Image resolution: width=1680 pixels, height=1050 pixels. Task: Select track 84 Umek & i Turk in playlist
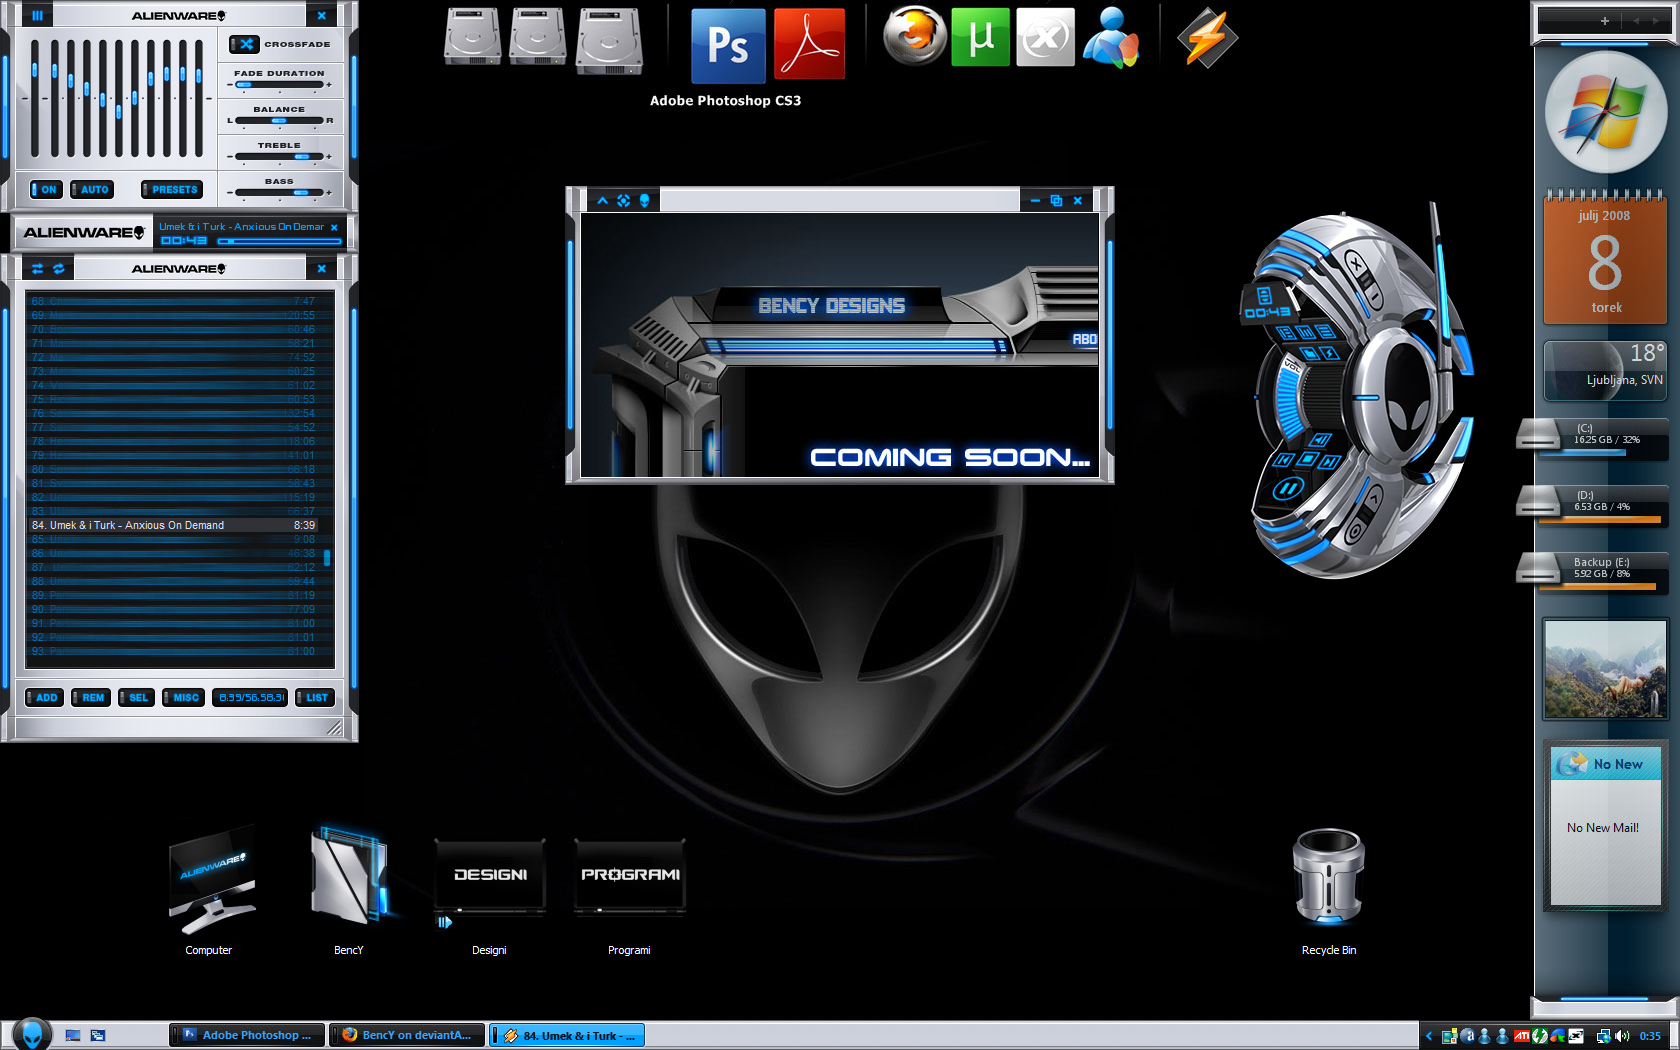[173, 525]
